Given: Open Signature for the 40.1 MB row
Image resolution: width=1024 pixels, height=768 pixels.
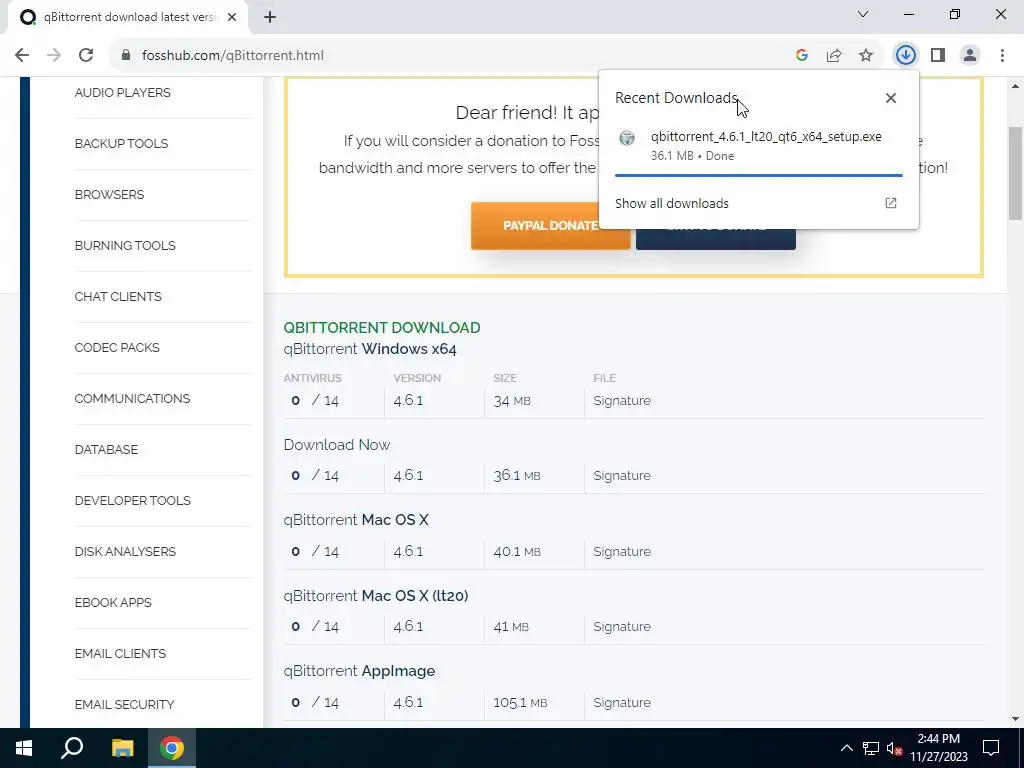Looking at the screenshot, I should tap(622, 551).
